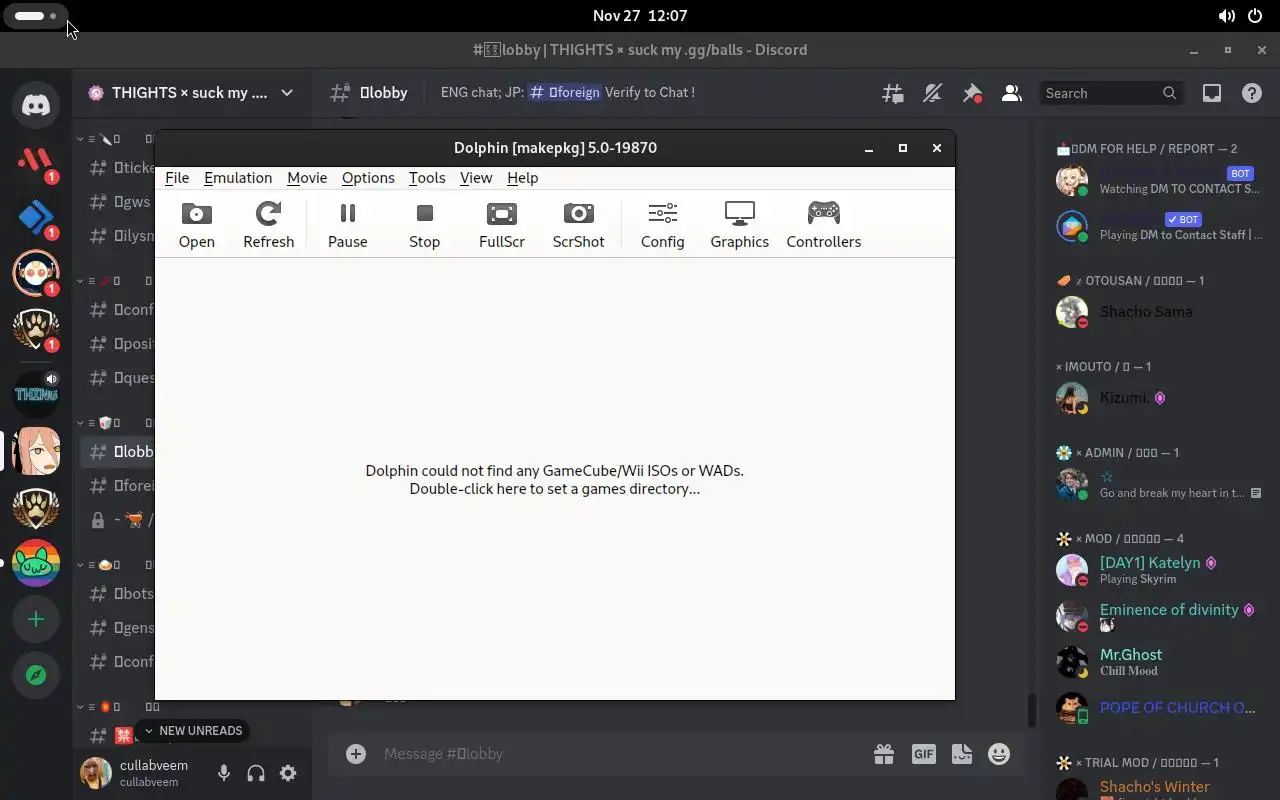Image resolution: width=1280 pixels, height=800 pixels.
Task: Explore discoverable servers compass icon
Action: pos(36,676)
